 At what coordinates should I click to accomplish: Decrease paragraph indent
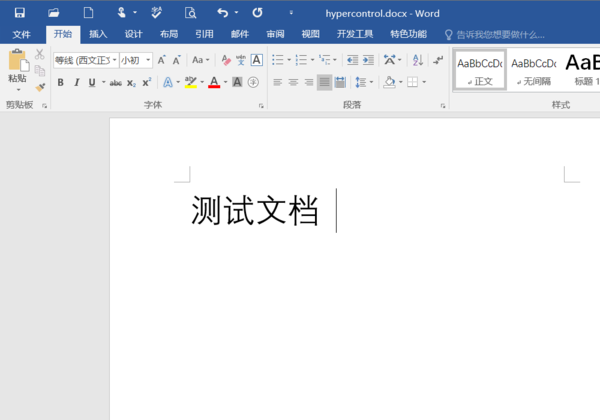(352, 60)
